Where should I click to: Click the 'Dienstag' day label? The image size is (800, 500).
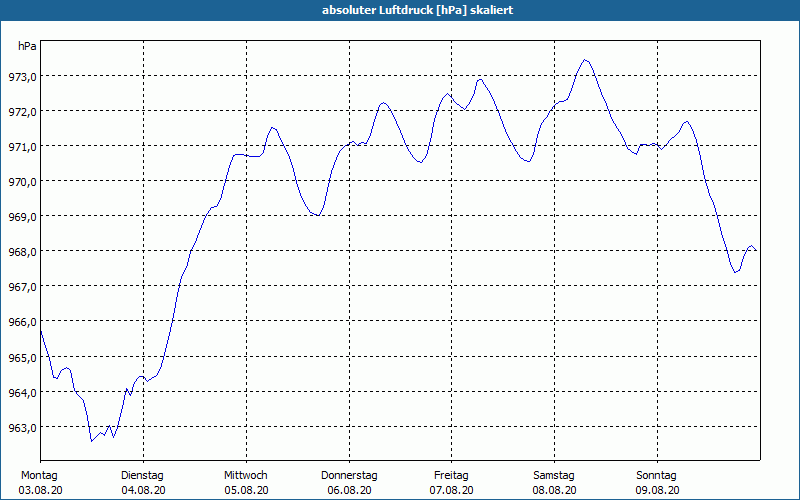pos(142,476)
